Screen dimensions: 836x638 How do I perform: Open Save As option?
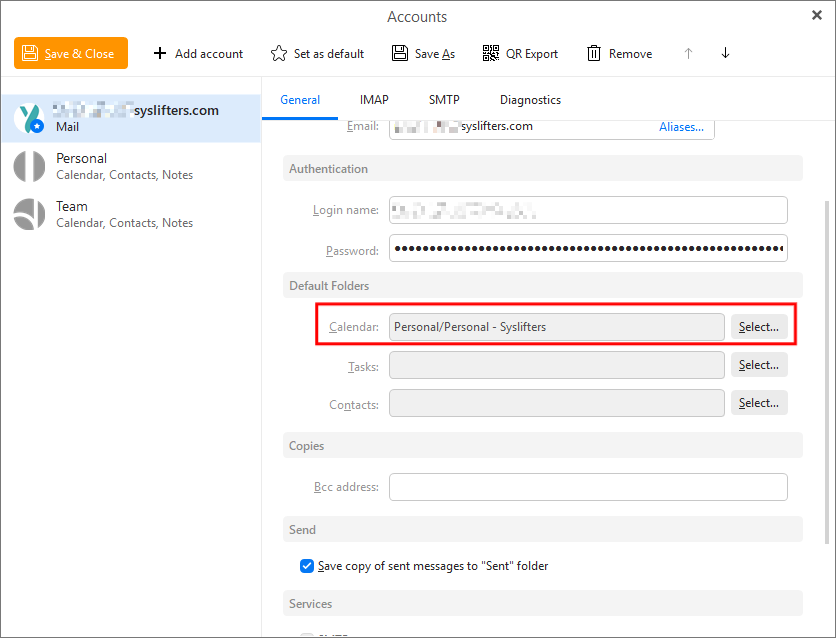click(424, 53)
